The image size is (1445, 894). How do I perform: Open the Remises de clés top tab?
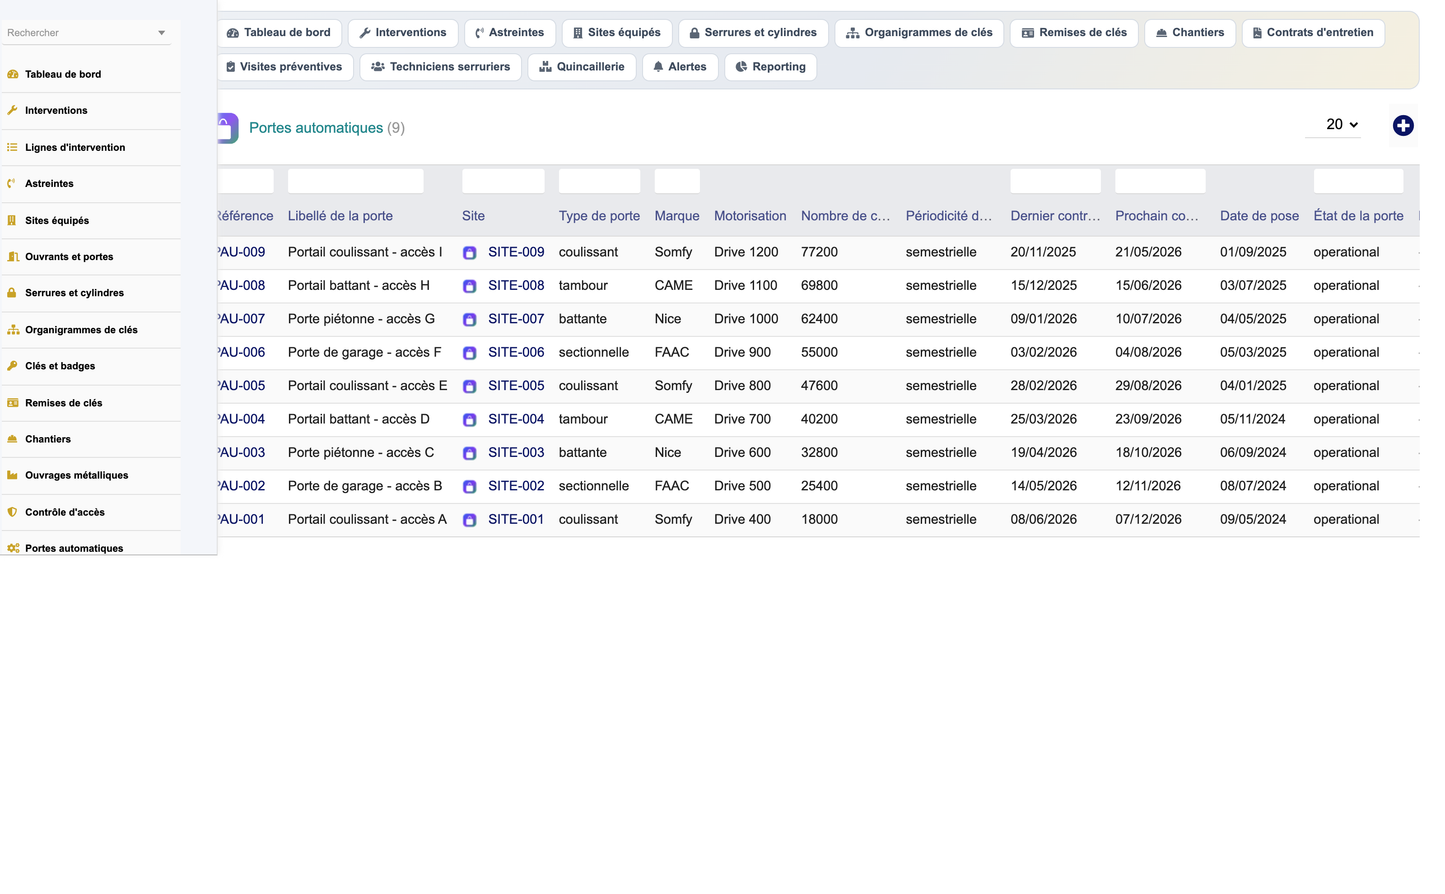click(x=1074, y=33)
